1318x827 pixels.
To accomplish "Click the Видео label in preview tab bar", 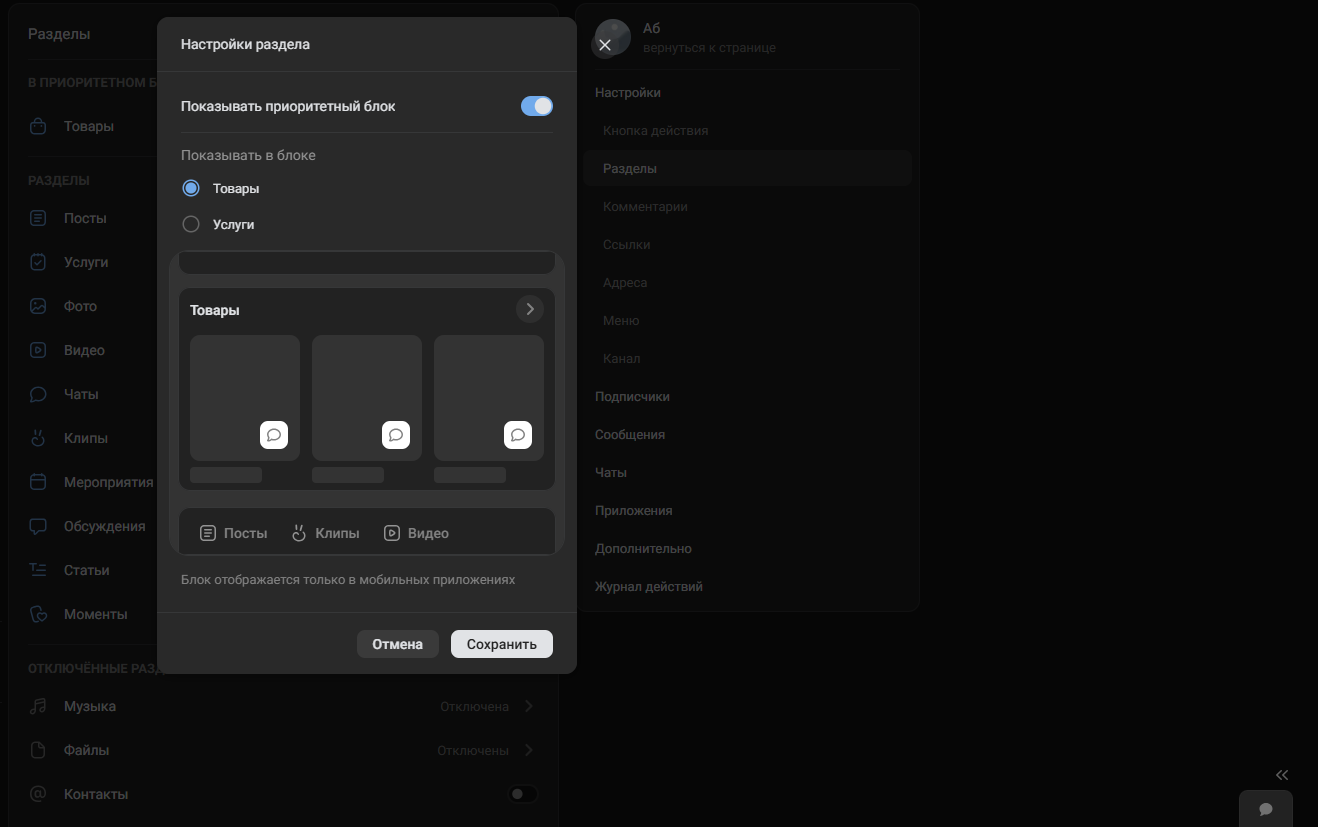I will coord(428,533).
